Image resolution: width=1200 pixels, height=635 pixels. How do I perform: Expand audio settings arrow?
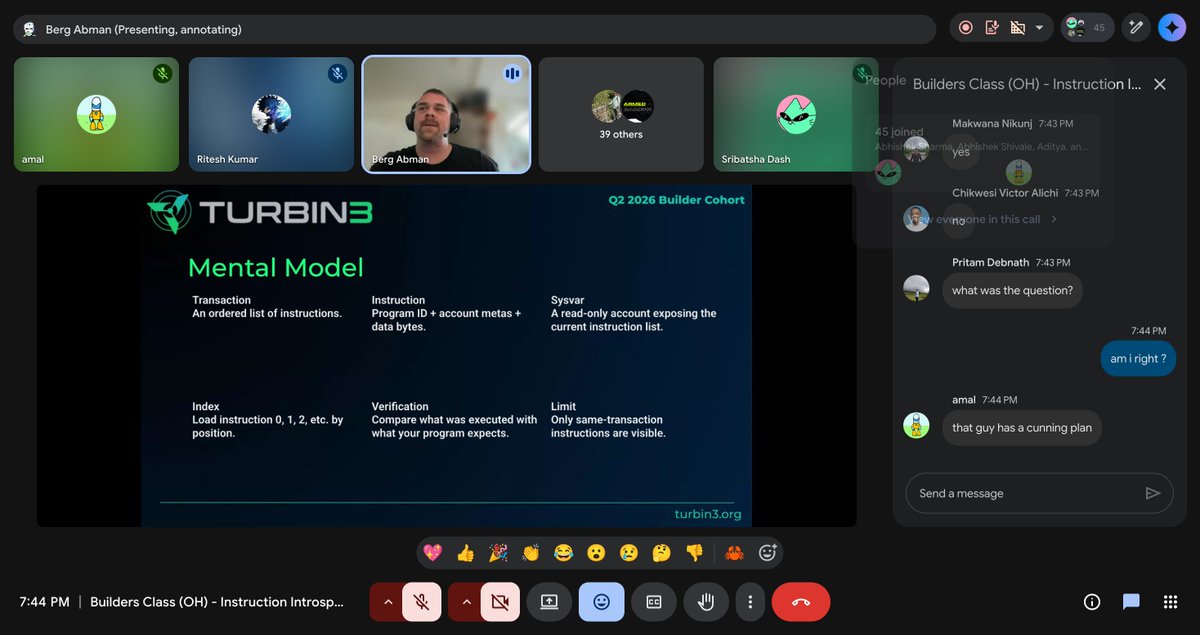386,602
